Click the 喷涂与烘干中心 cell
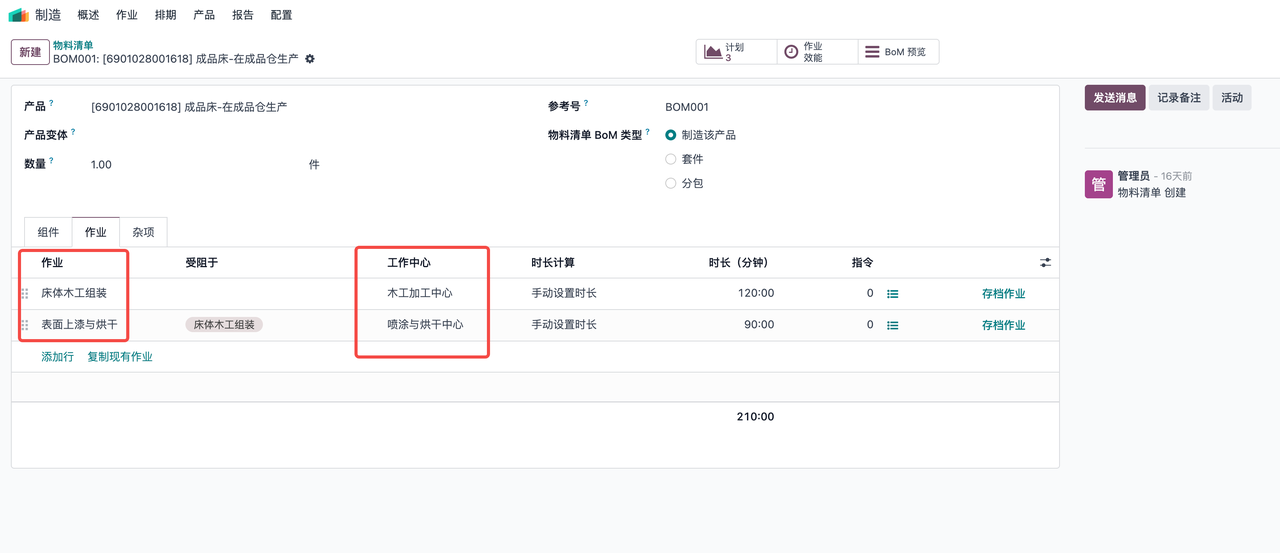This screenshot has width=1280, height=553. pos(425,325)
